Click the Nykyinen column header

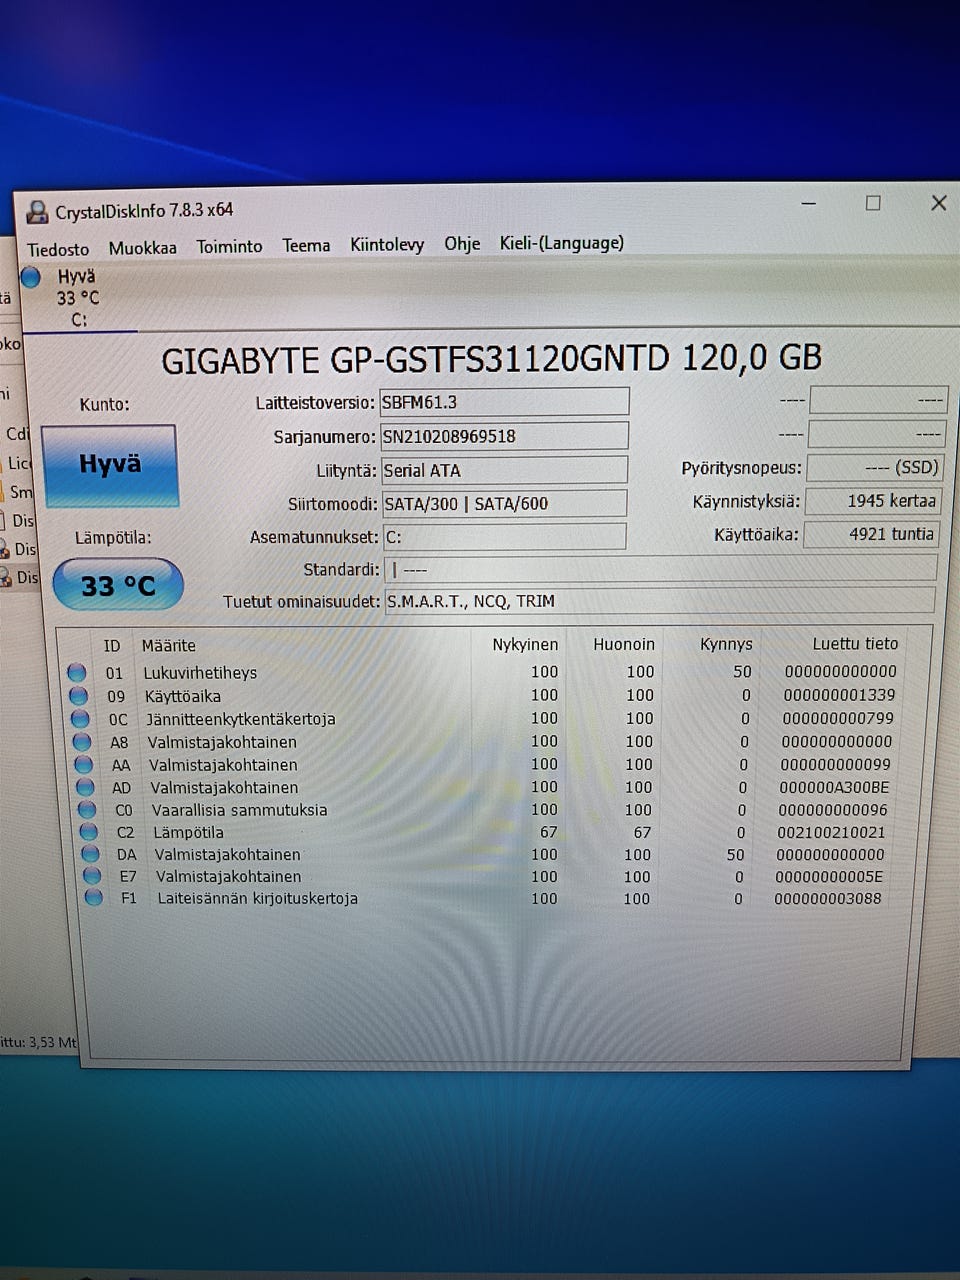(x=525, y=644)
